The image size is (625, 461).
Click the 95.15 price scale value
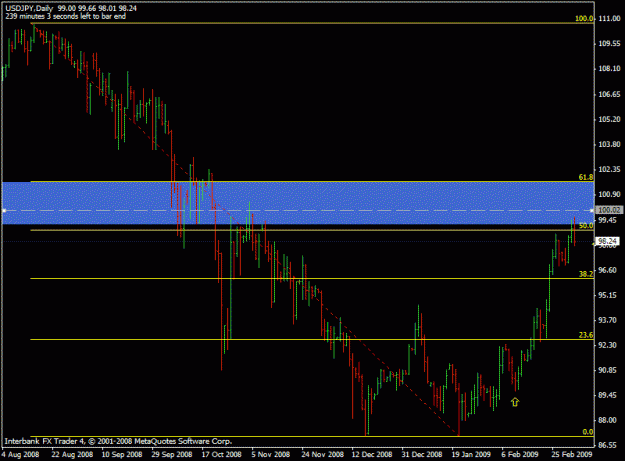pyautogui.click(x=608, y=295)
